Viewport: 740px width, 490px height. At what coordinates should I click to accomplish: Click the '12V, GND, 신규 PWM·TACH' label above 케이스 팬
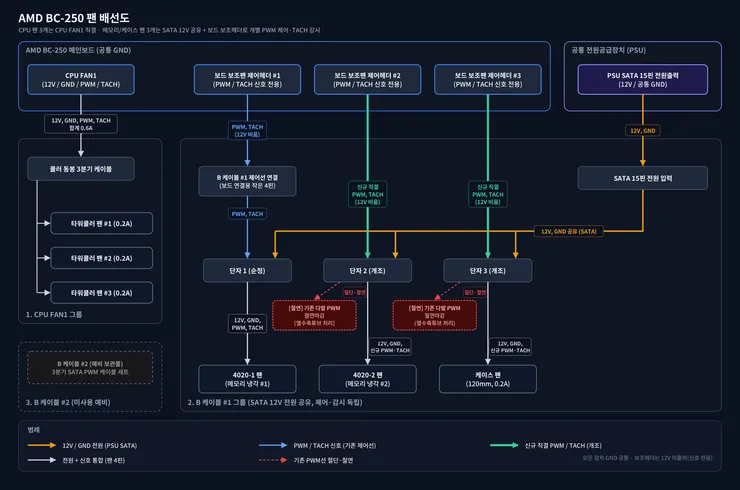point(510,347)
